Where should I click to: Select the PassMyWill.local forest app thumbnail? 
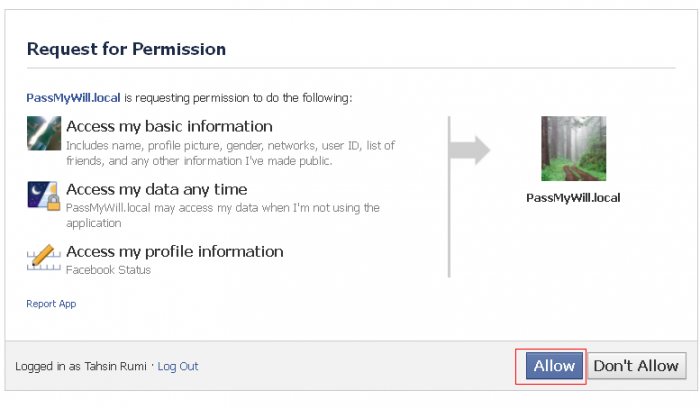tap(573, 149)
